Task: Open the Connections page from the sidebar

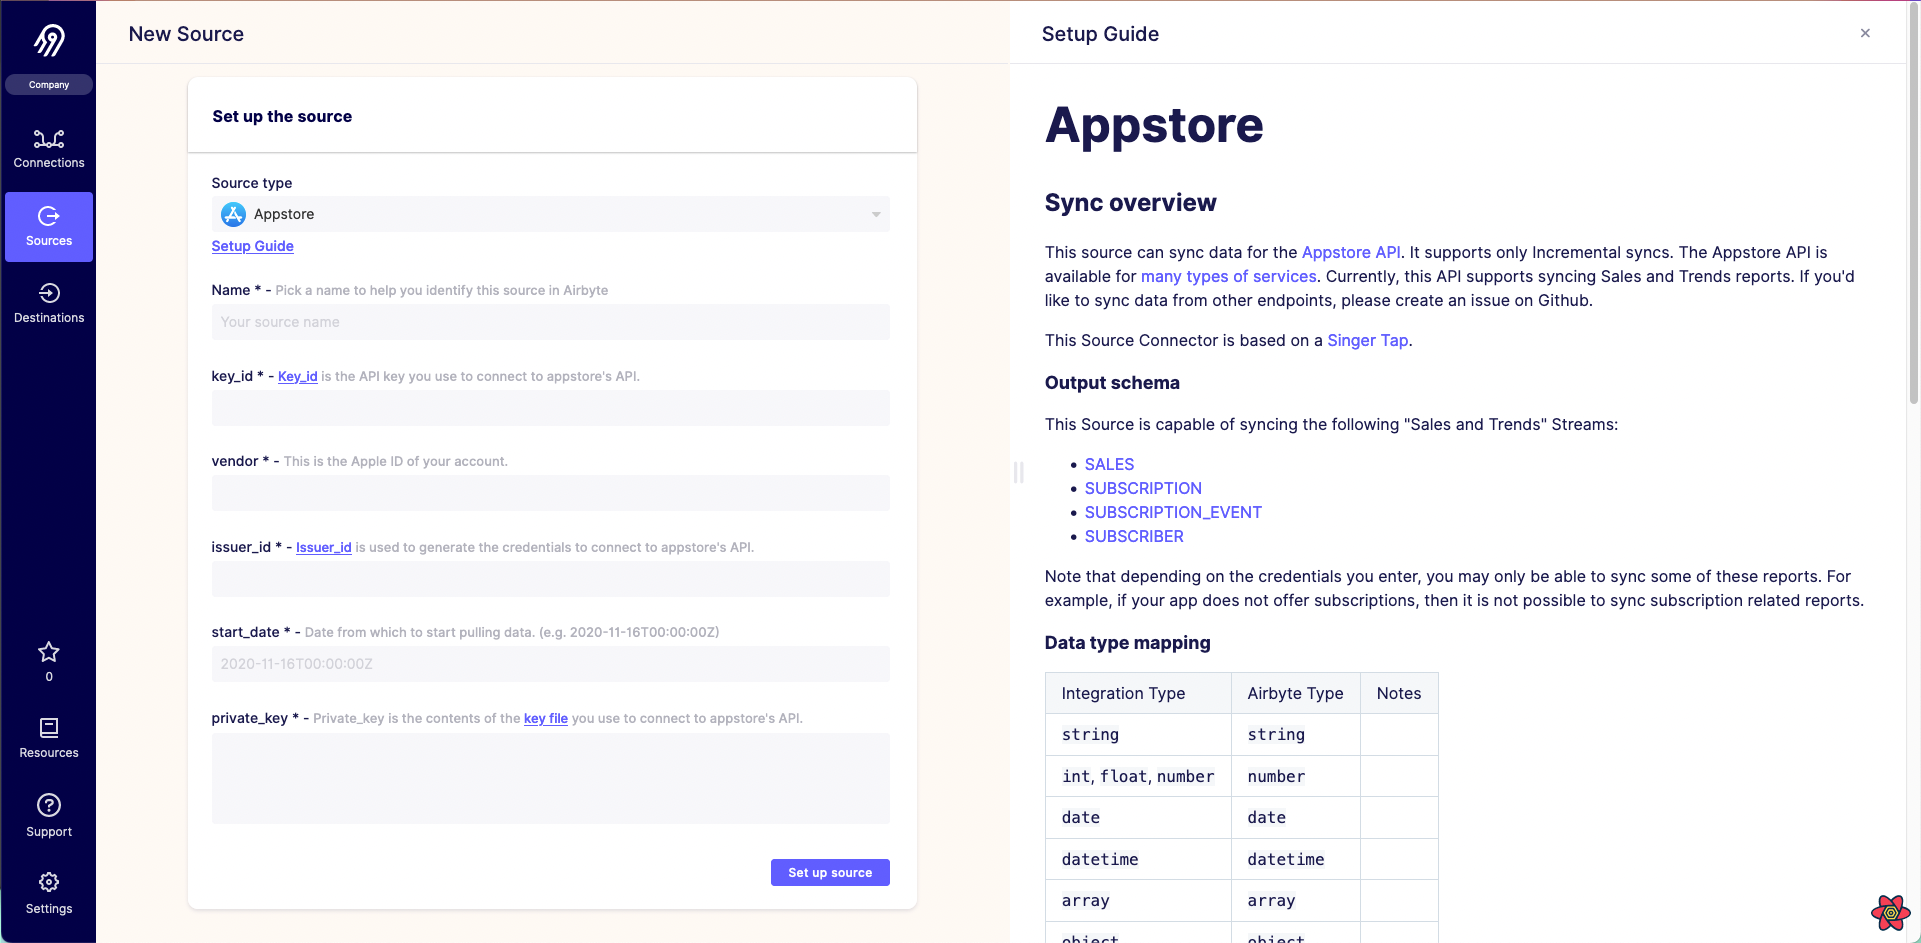Action: tap(49, 147)
